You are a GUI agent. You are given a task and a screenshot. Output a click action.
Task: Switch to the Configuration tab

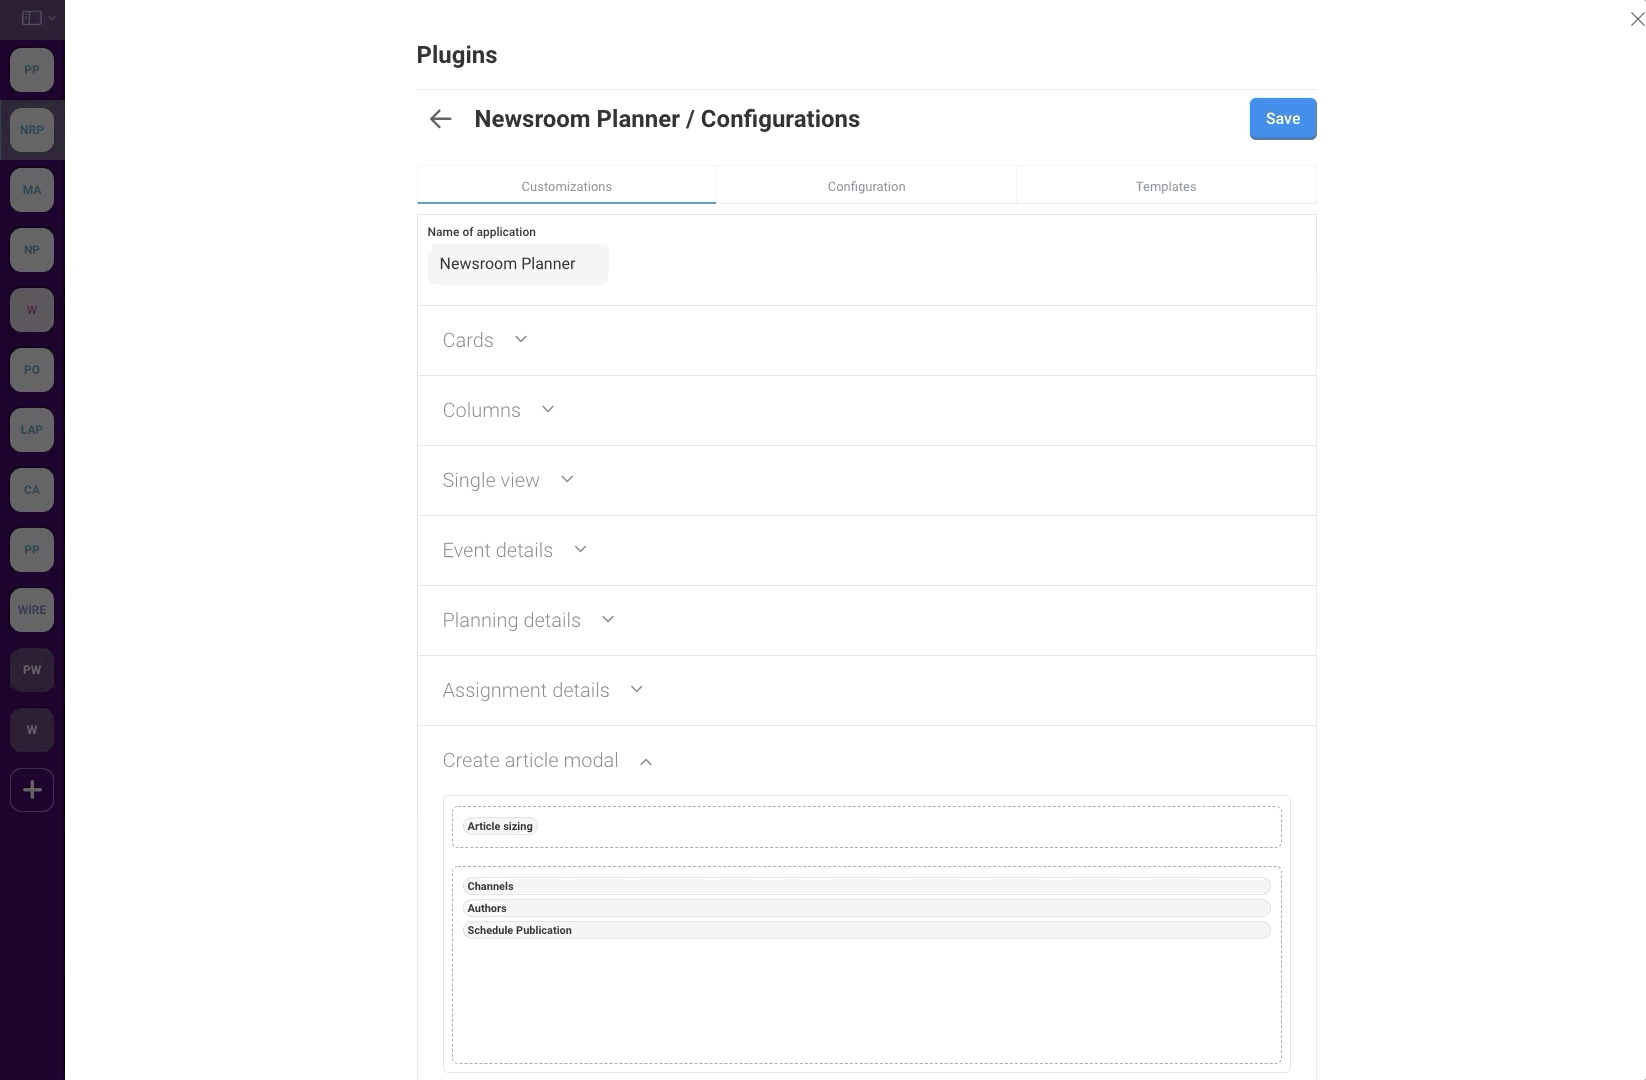coord(866,186)
